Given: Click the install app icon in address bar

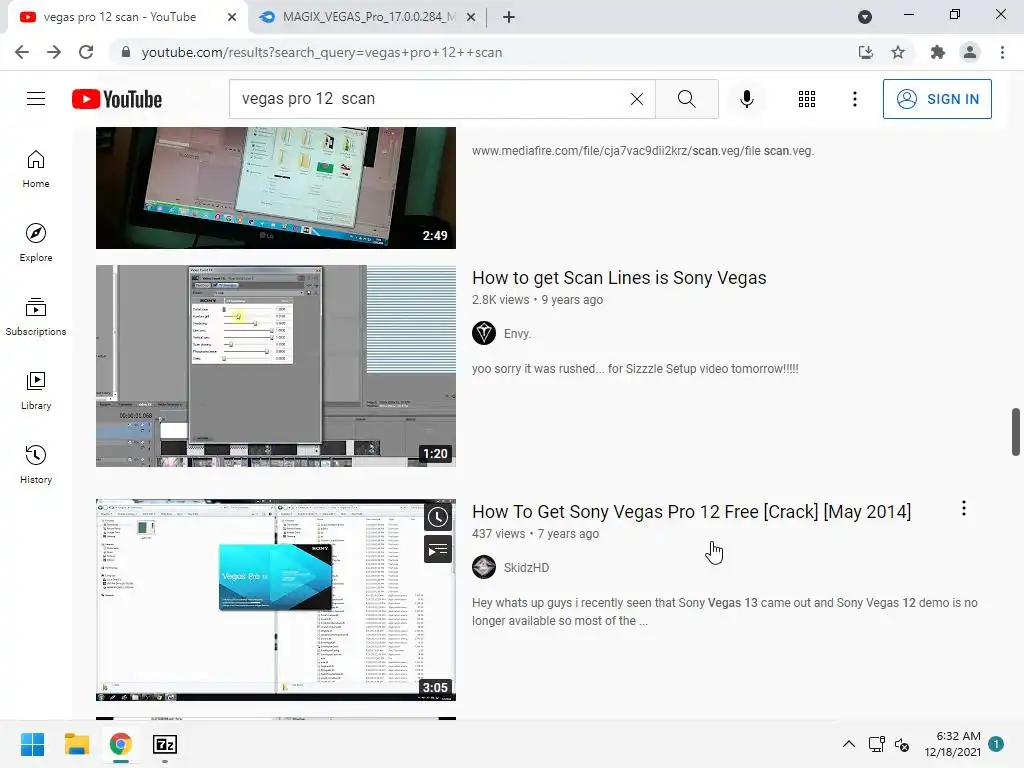Looking at the screenshot, I should point(865,52).
